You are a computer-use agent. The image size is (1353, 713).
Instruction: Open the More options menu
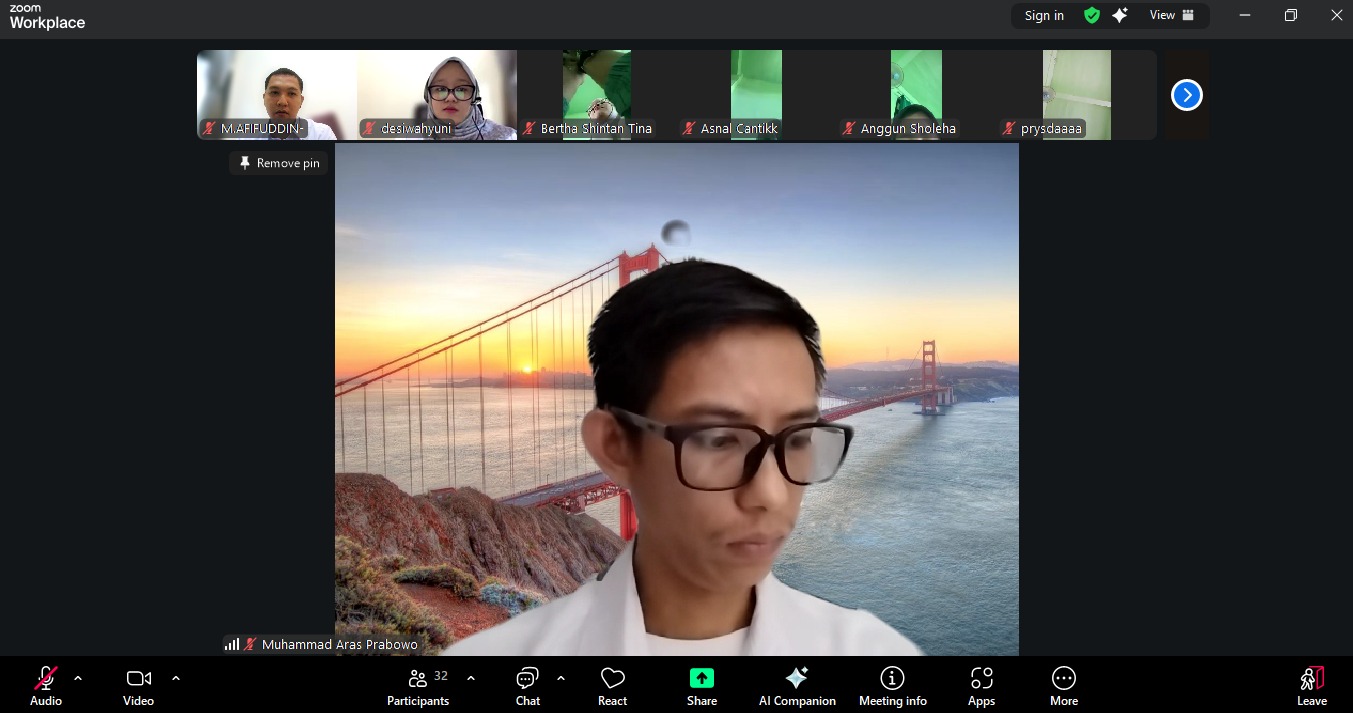(x=1064, y=686)
